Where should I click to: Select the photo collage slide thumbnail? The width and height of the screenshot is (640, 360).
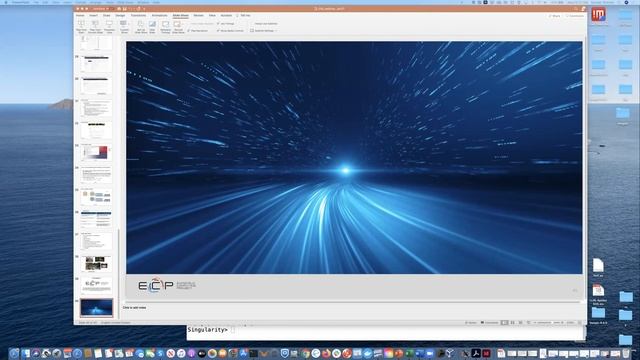(96, 264)
